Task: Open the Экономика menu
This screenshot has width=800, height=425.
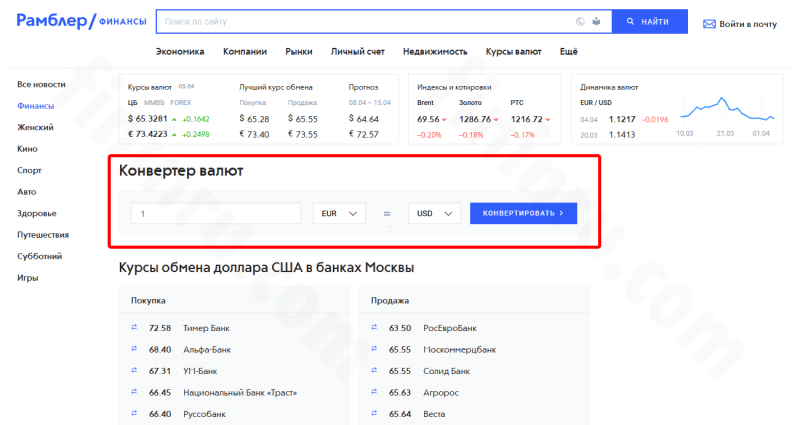Action: click(180, 52)
